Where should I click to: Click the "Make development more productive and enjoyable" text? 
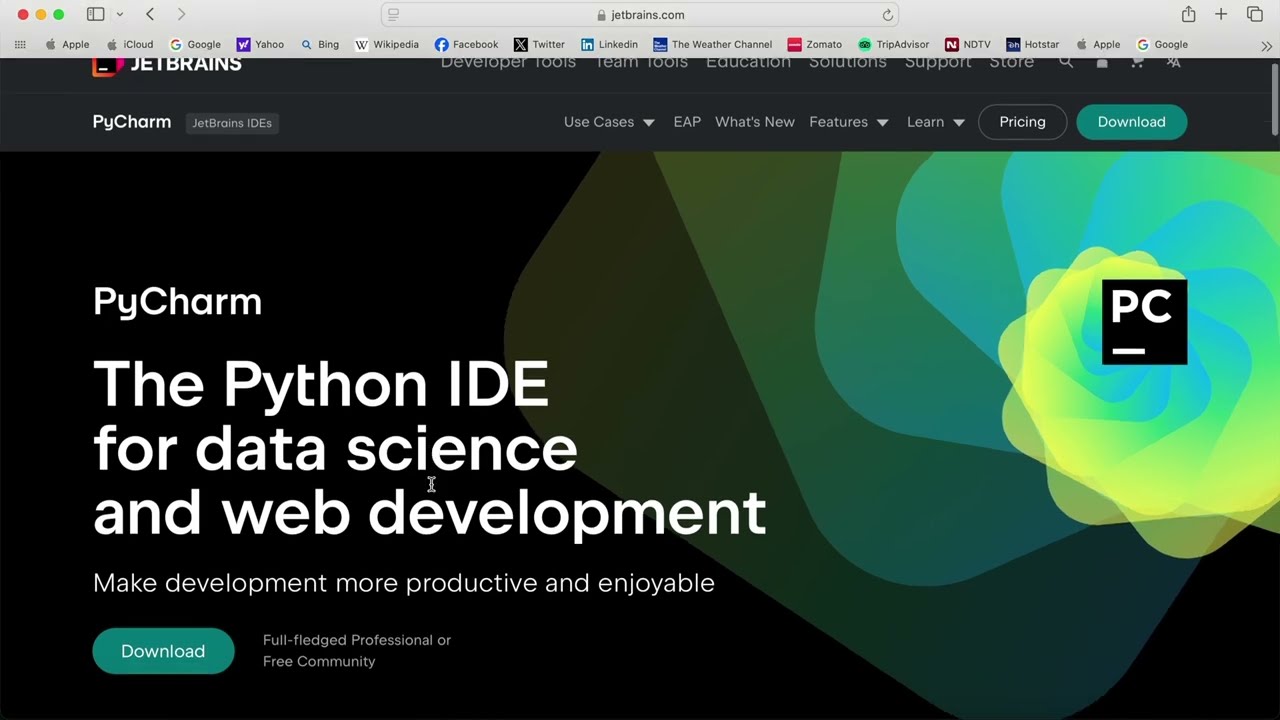tap(404, 583)
